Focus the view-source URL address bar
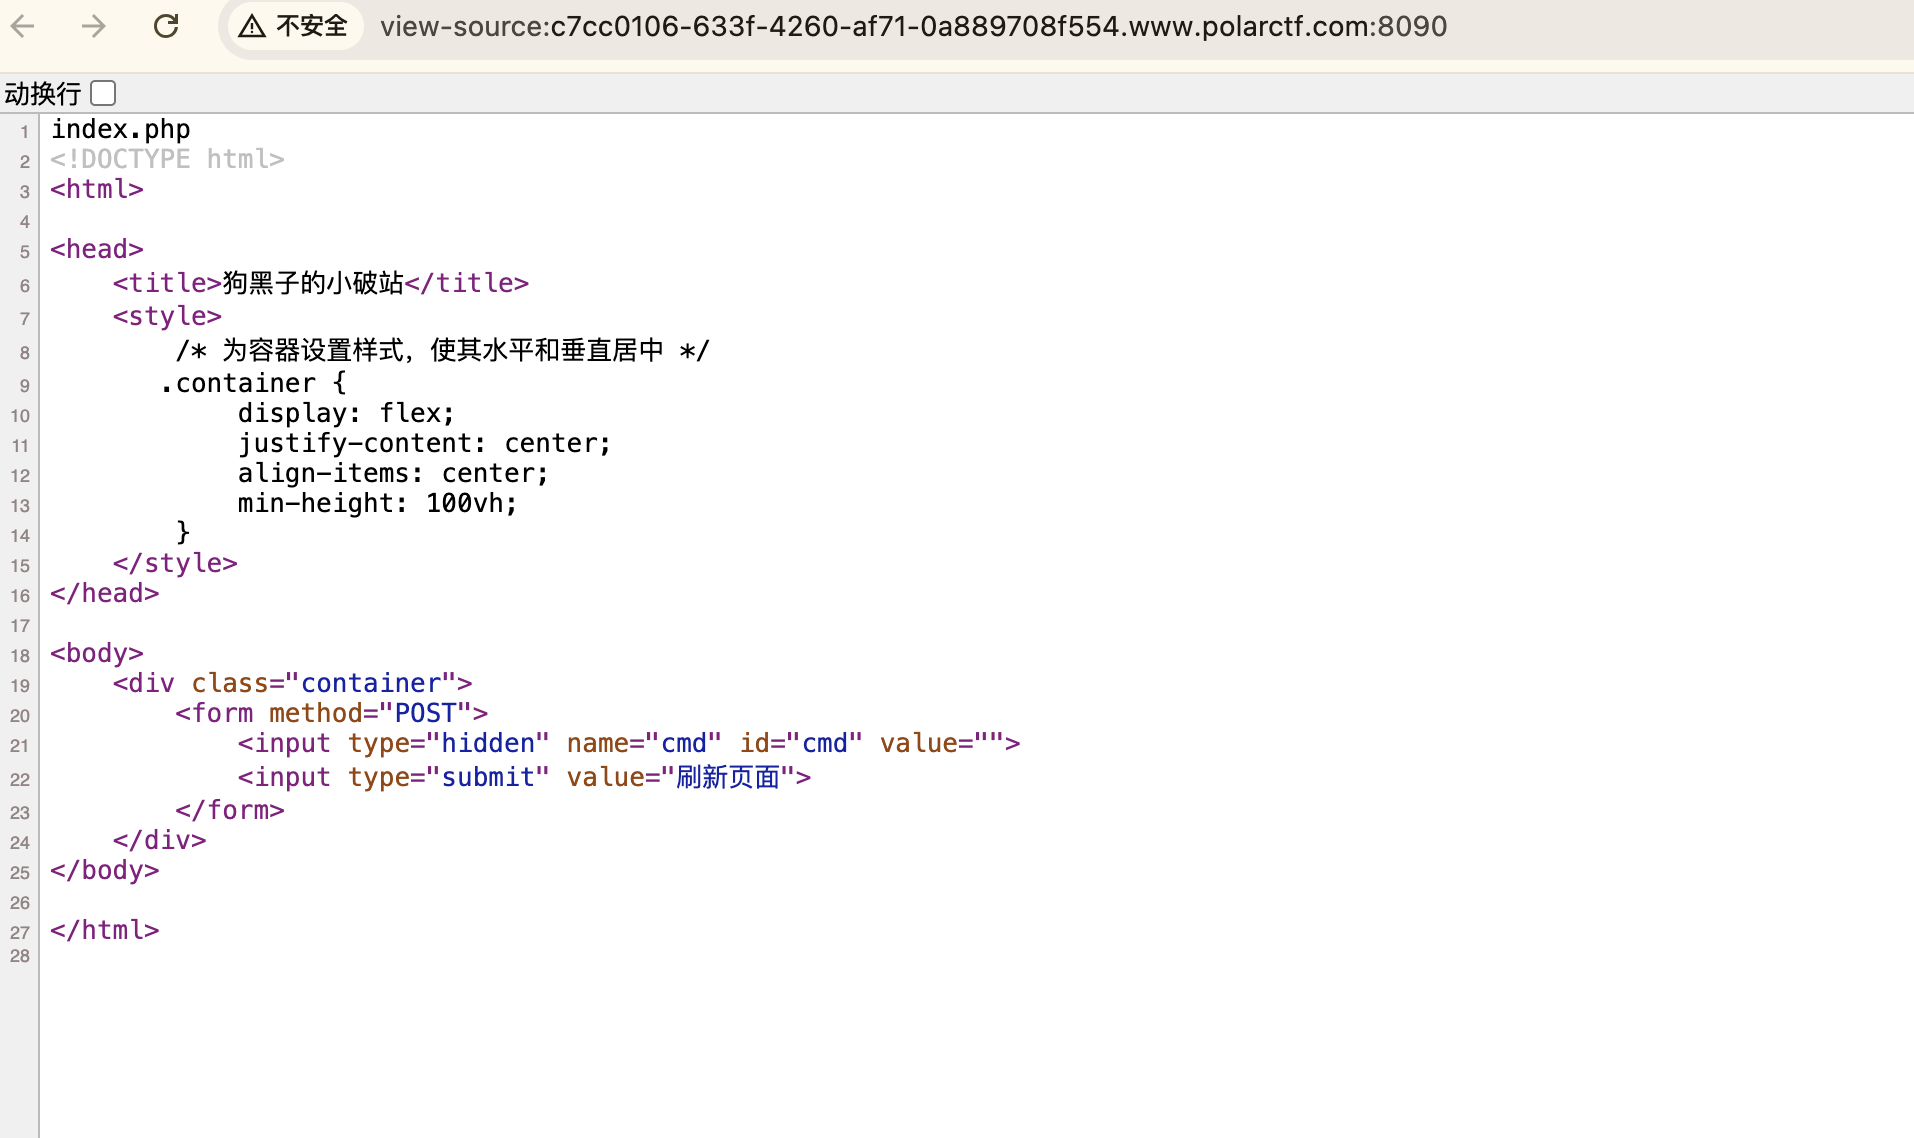The image size is (1914, 1138). (913, 26)
